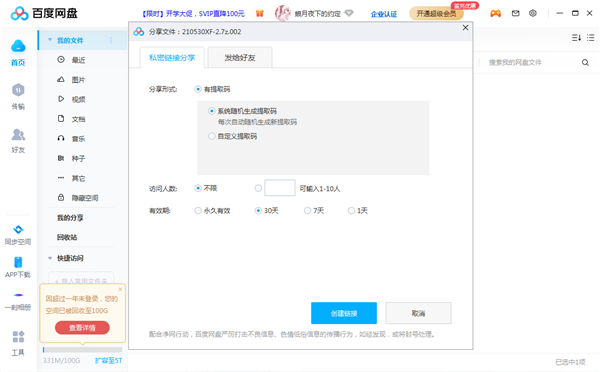Screen dimensions: 600x372
Task: Collapse the 快捷访问 section arrow
Action: pos(50,258)
